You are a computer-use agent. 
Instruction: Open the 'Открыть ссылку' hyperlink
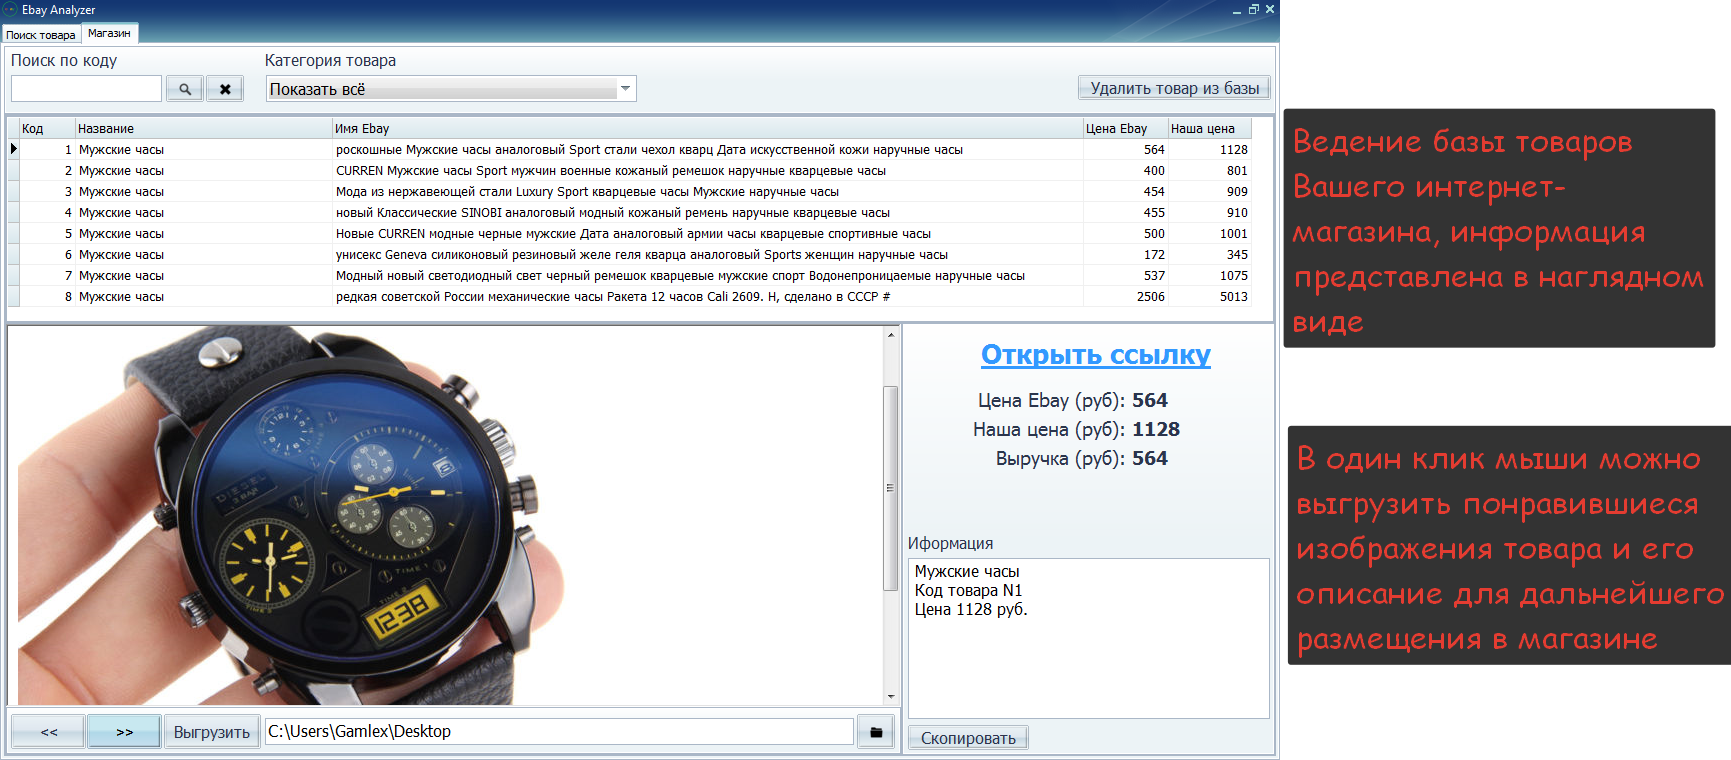point(1096,355)
